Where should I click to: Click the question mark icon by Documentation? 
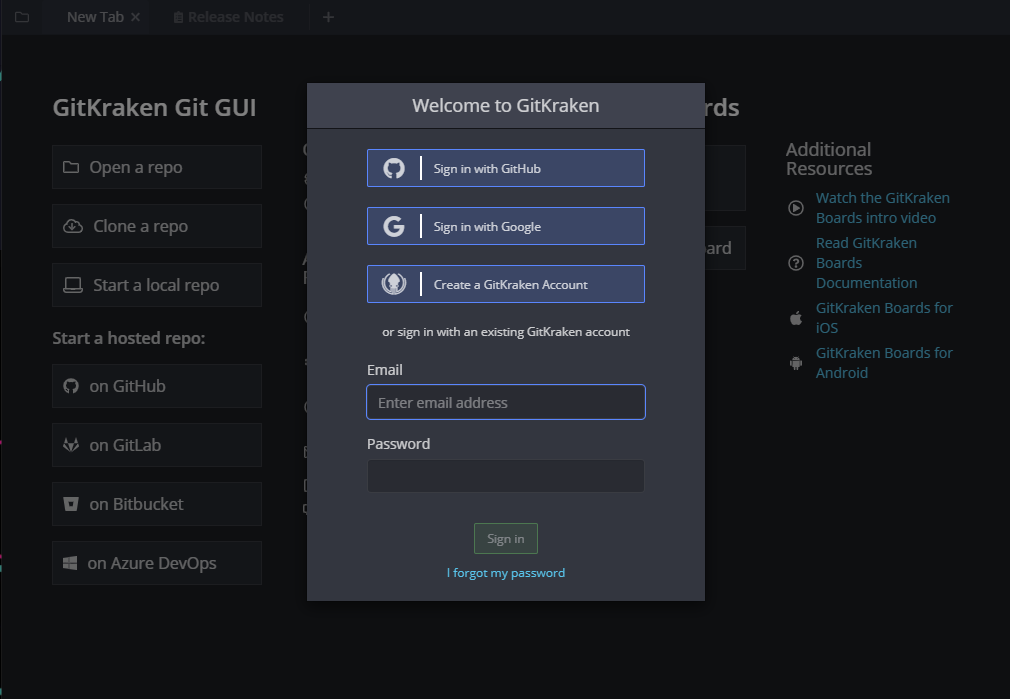(x=796, y=263)
